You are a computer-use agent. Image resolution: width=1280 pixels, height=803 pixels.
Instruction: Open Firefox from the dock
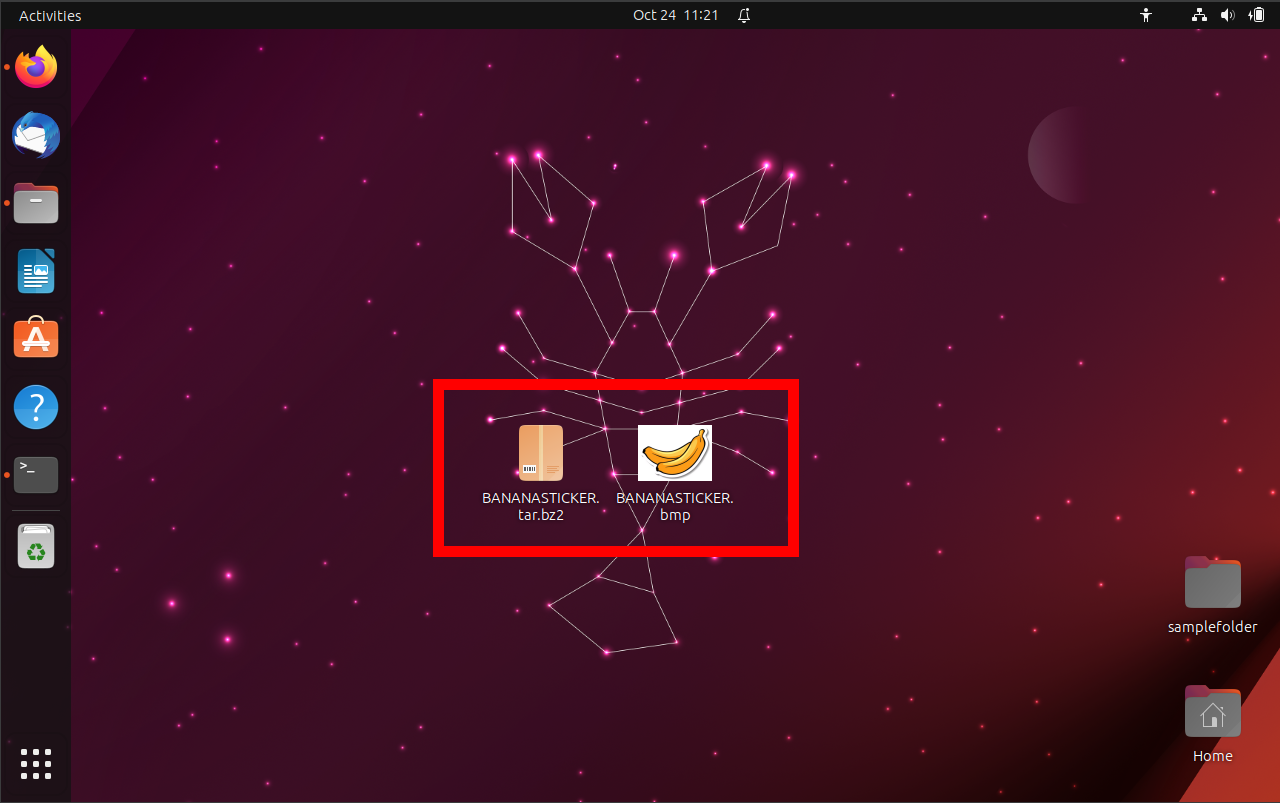pos(36,67)
